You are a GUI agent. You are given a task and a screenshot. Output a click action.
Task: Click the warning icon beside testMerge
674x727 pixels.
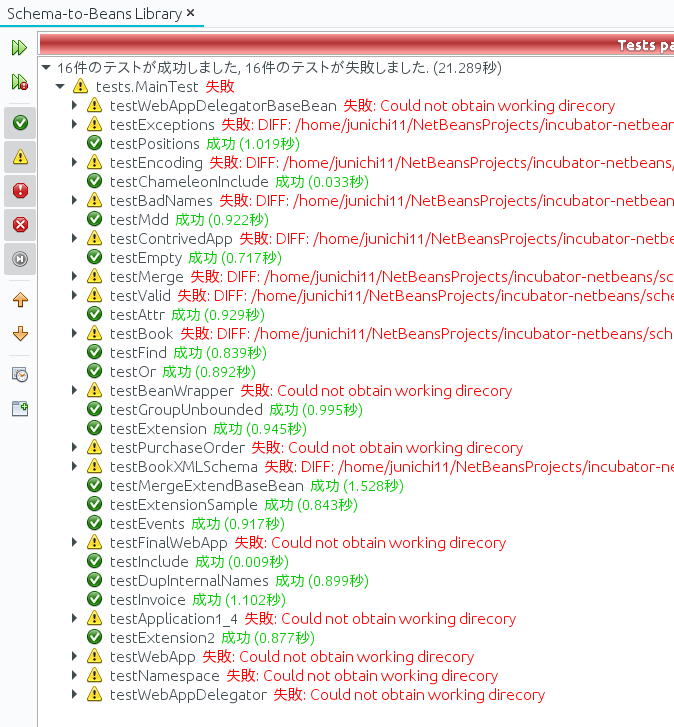95,276
